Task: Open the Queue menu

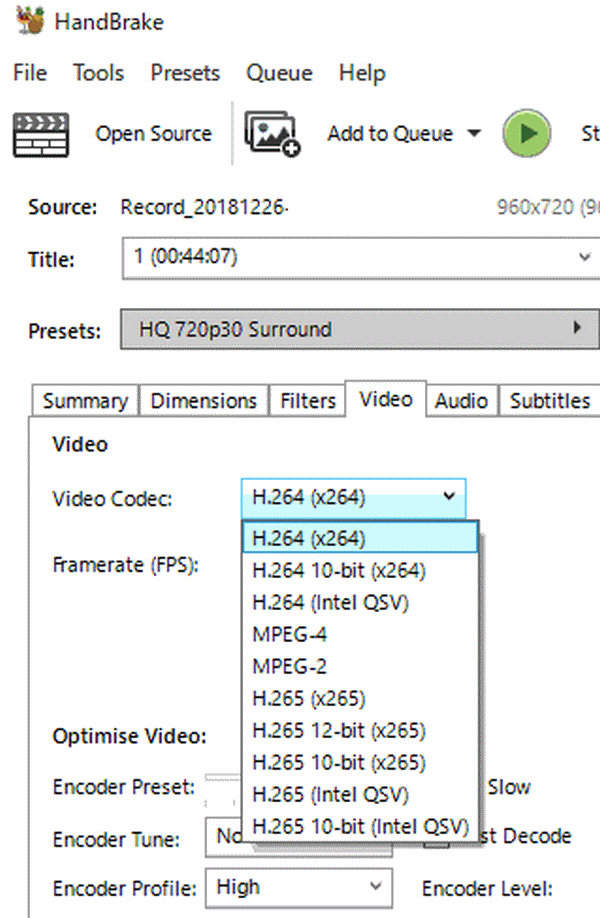Action: tap(279, 73)
